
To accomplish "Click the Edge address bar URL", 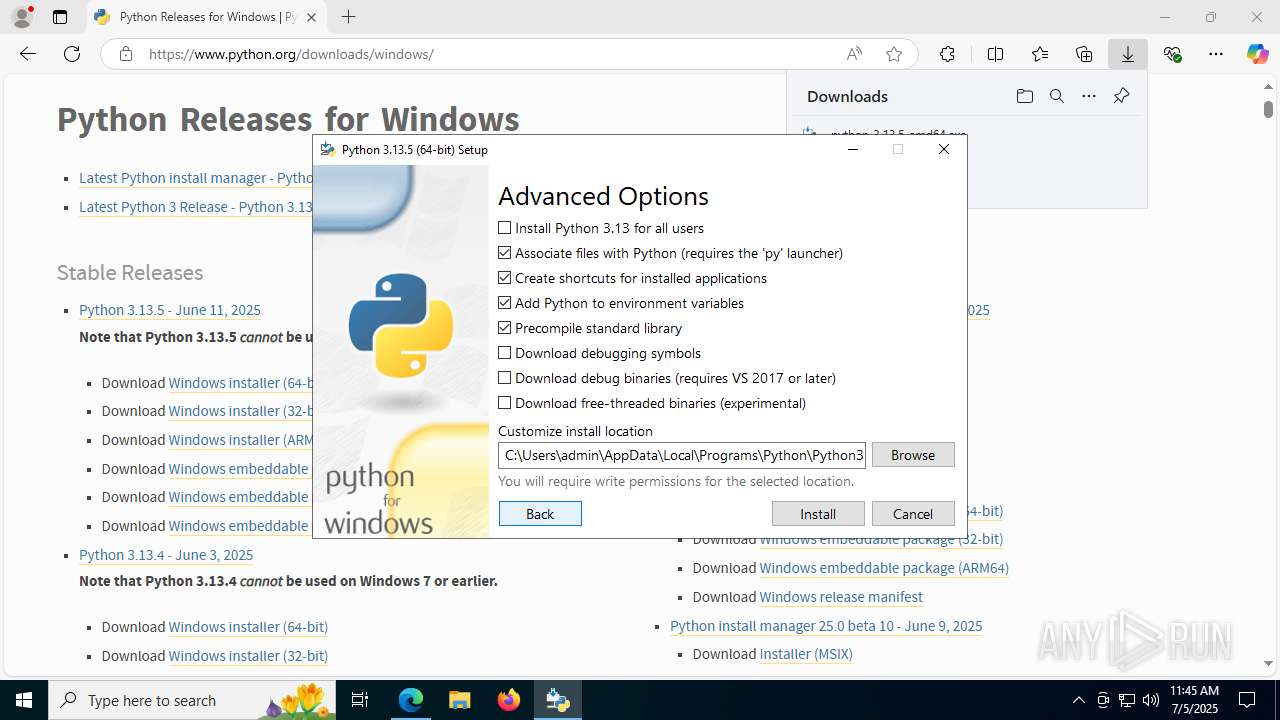I will pos(291,54).
